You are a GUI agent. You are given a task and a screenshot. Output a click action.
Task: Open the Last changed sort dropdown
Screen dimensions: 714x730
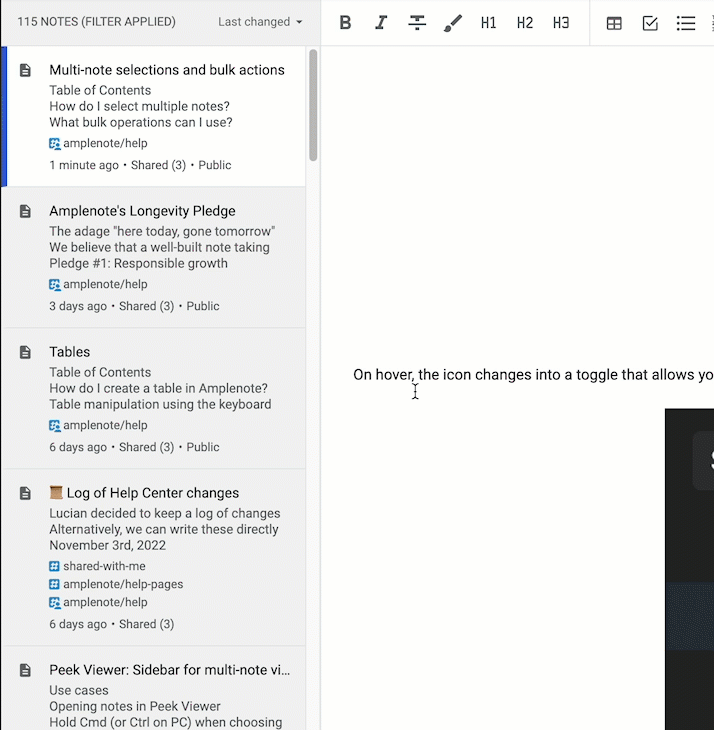click(260, 22)
